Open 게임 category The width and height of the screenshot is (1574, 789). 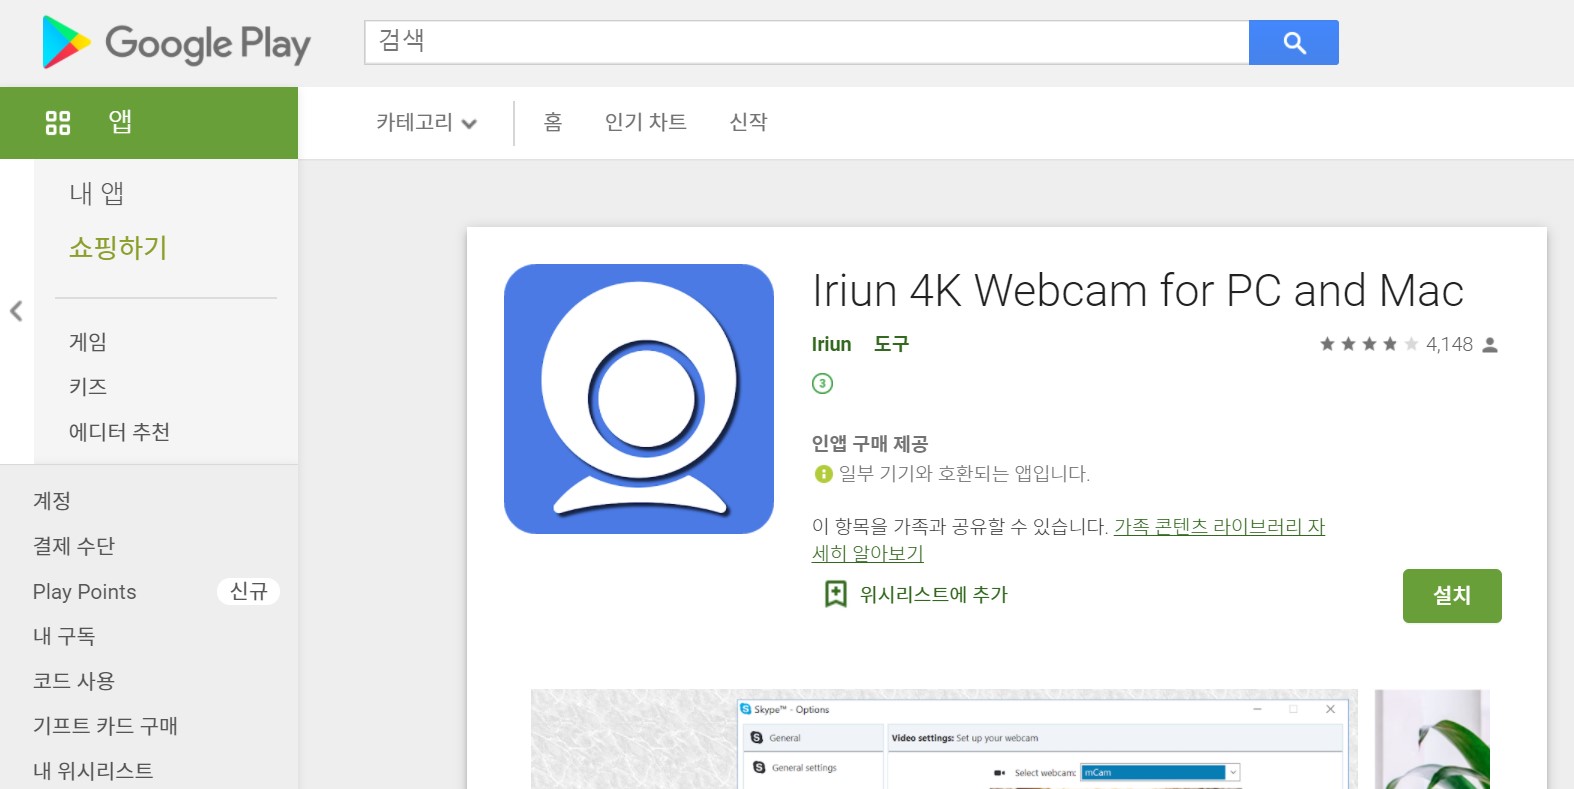(x=88, y=342)
